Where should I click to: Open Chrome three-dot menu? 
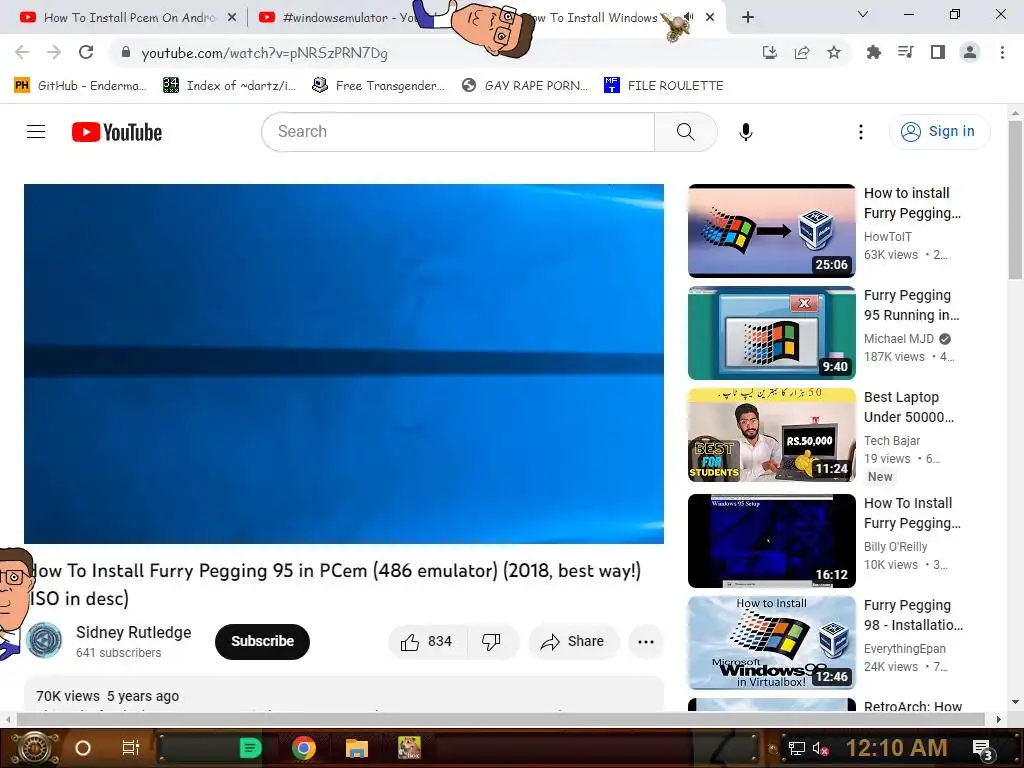[x=1002, y=53]
